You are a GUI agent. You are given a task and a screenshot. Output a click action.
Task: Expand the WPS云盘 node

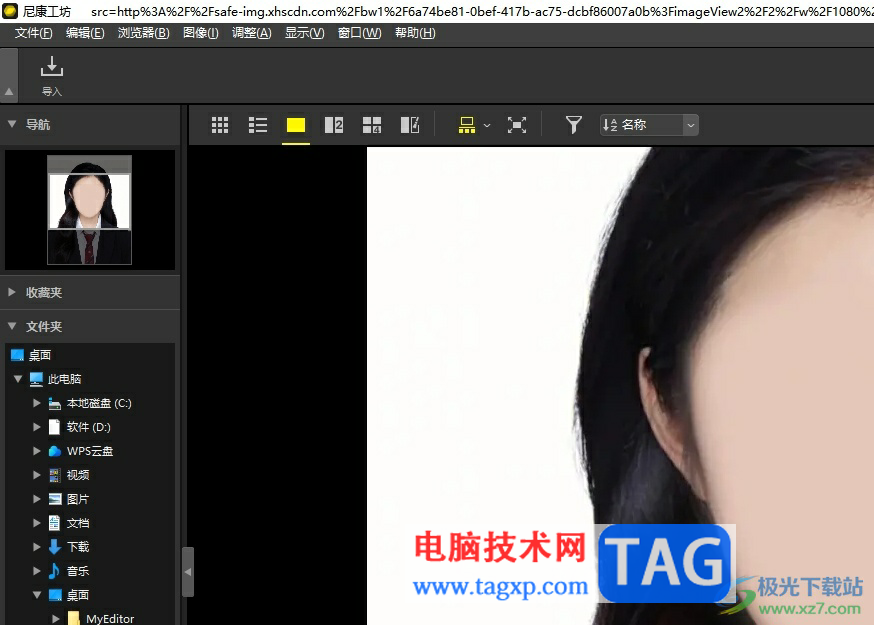pyautogui.click(x=37, y=451)
